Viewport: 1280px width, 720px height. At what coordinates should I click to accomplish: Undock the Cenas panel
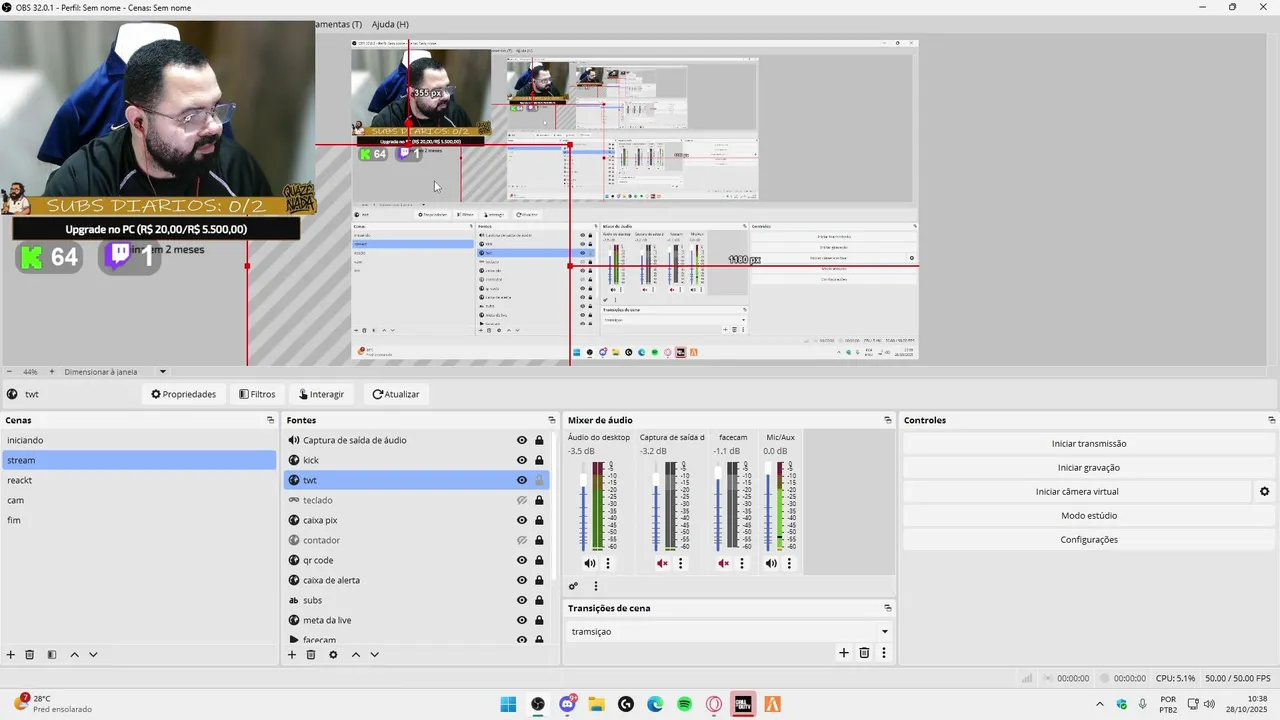(270, 420)
